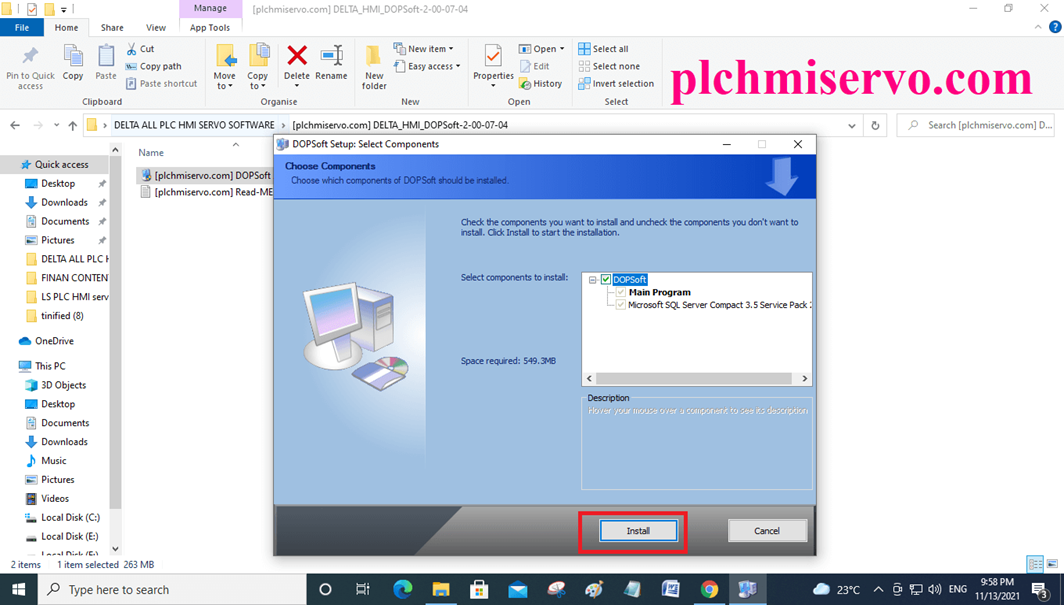Click Paste shortcut in ribbon

click(162, 83)
